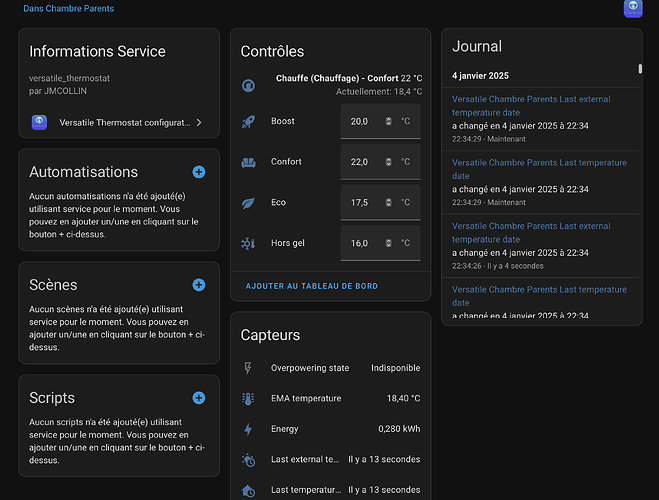This screenshot has height=500, width=659.
Task: Select the 0,280 kWh energy value
Action: coord(399,429)
